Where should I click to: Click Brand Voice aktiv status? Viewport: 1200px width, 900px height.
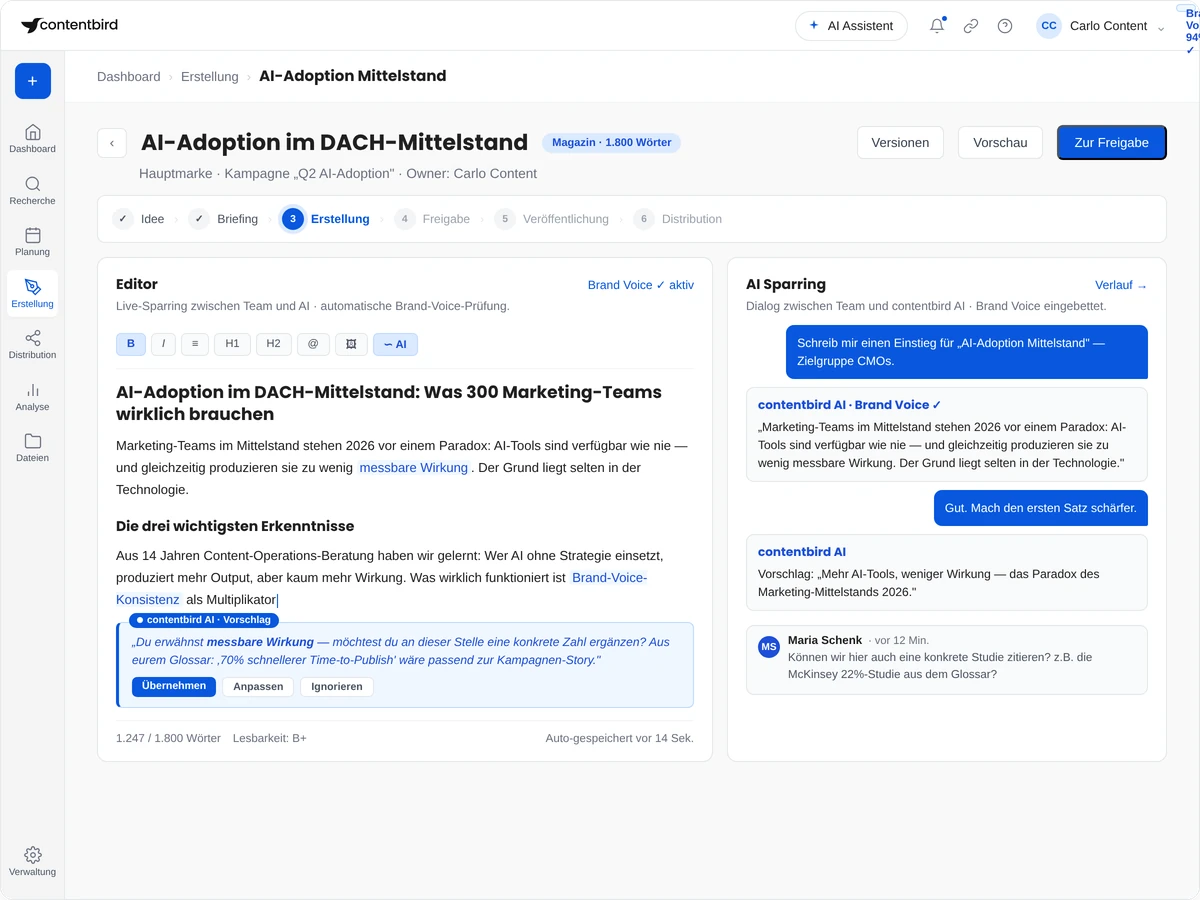click(x=641, y=285)
